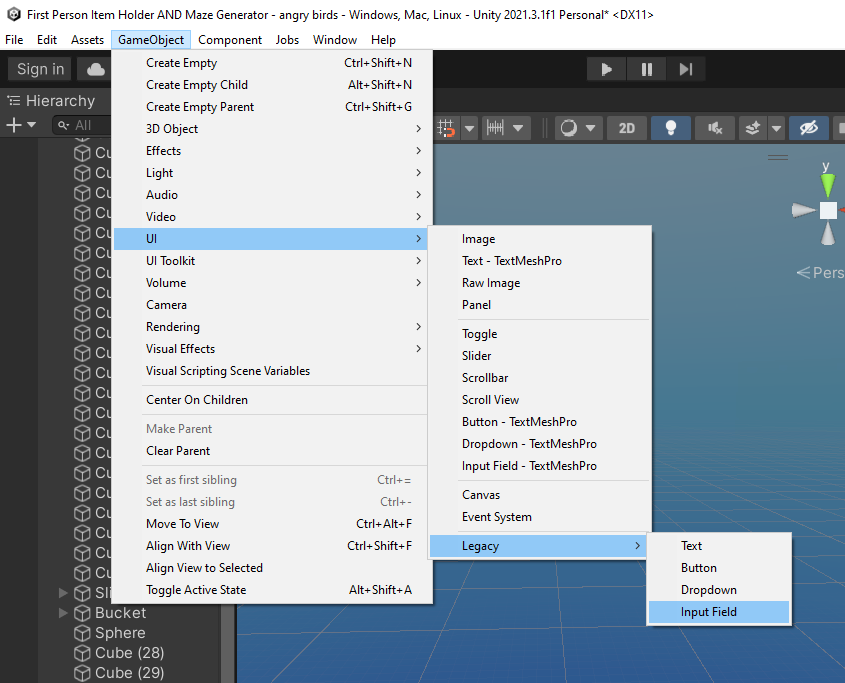Choose Clear Parent
845x683 pixels.
pyautogui.click(x=272, y=451)
